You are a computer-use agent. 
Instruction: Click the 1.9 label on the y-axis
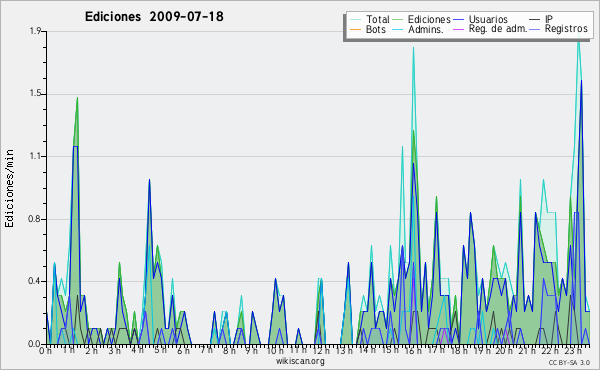click(x=35, y=31)
